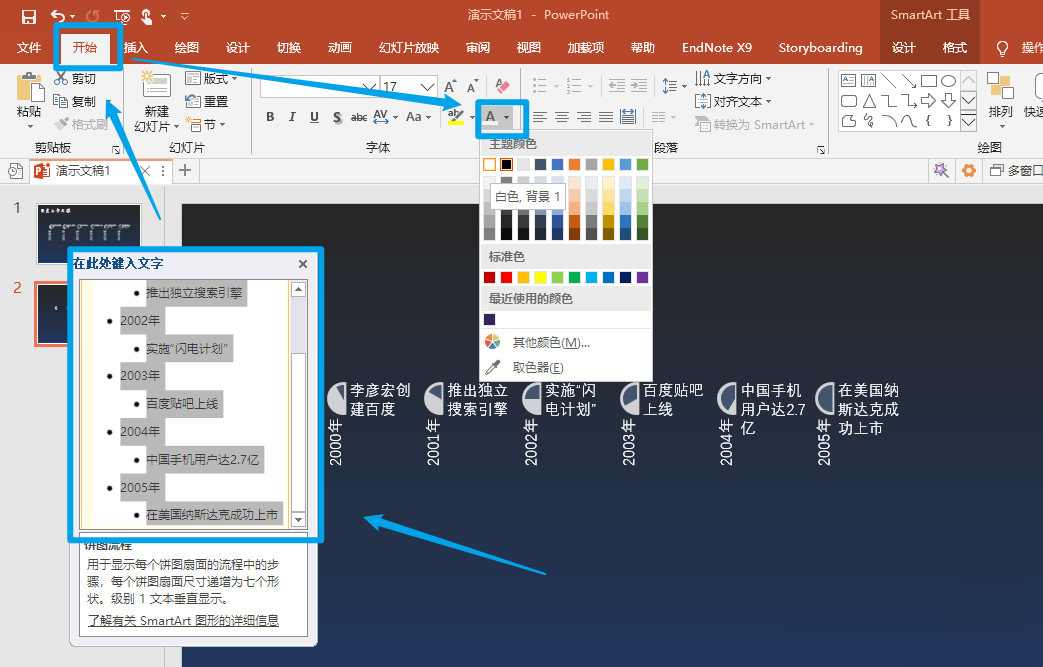Select the down block arrow shape
Screen dimensions: 1043x667
(949, 101)
